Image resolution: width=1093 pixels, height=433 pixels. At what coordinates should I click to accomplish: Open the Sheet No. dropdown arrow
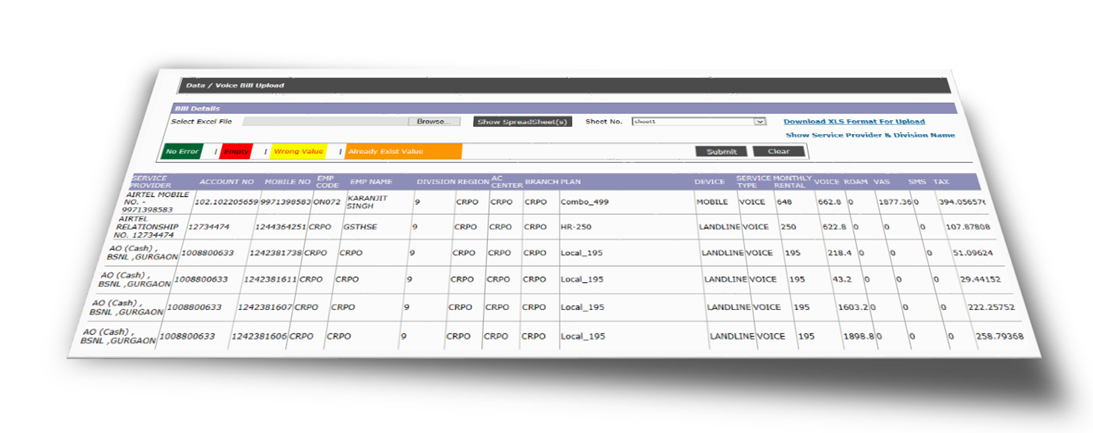(760, 121)
